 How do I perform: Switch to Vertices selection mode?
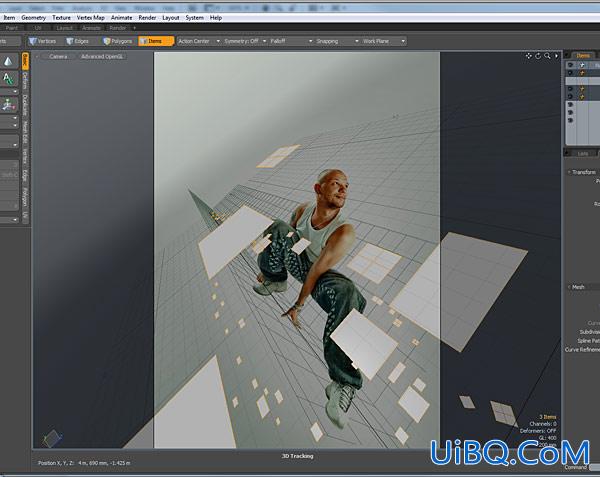(x=42, y=41)
